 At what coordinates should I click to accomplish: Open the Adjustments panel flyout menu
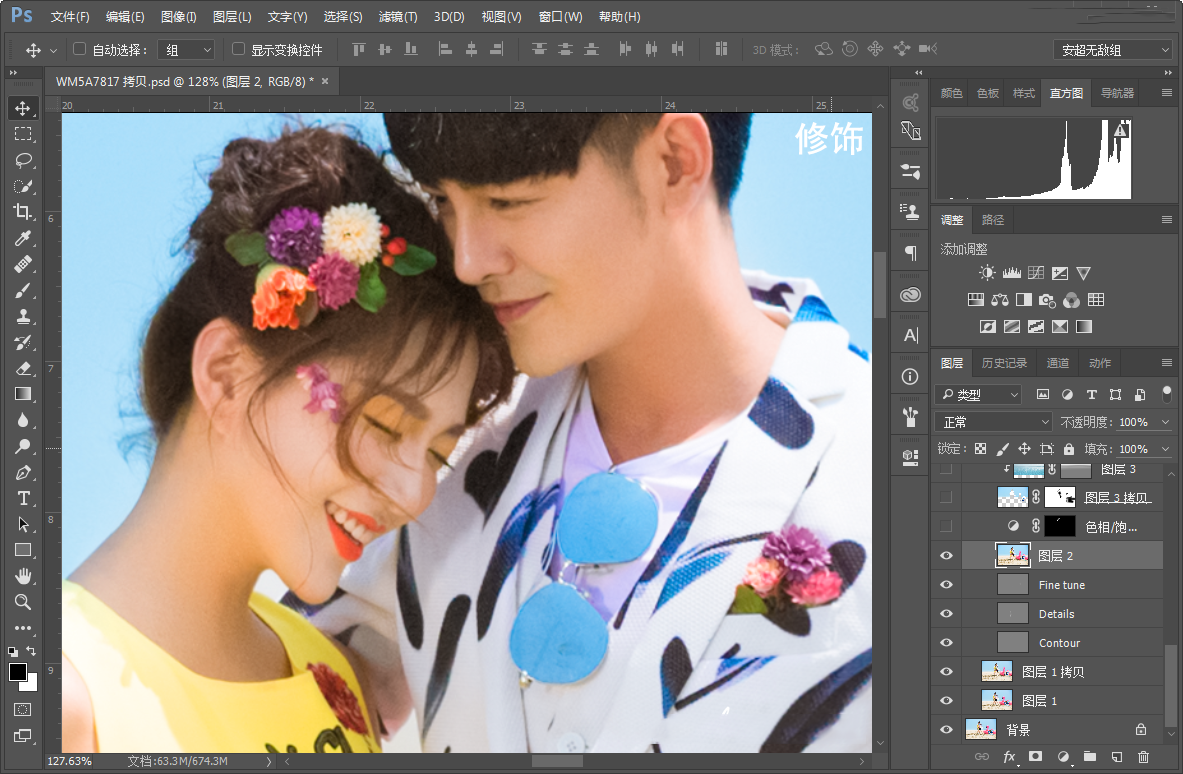click(x=1166, y=220)
